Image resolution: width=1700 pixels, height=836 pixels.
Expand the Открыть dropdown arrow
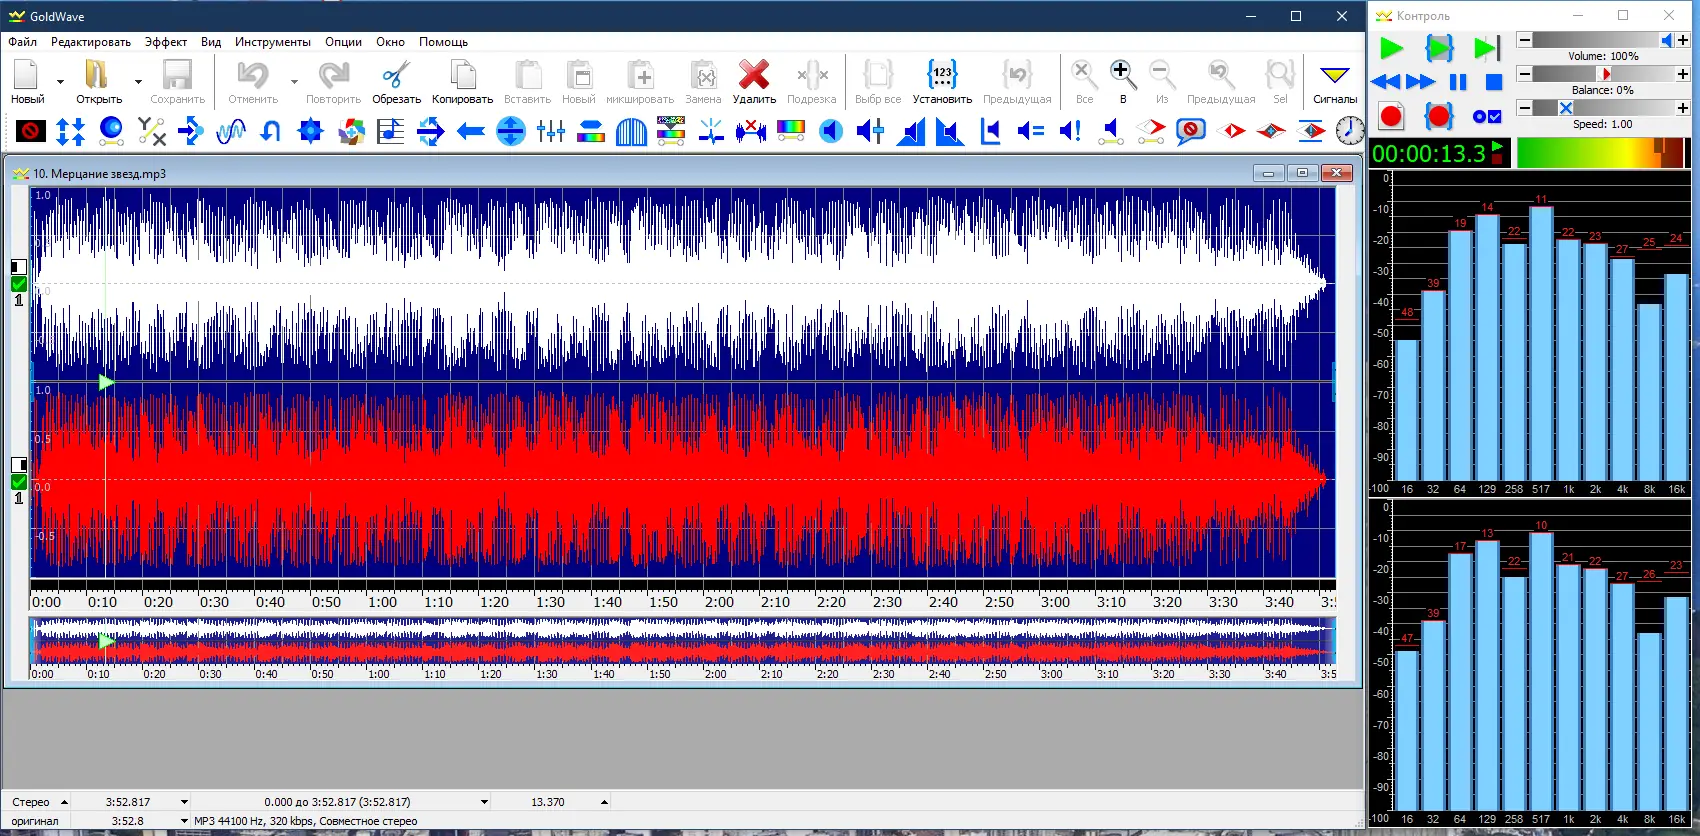pos(138,82)
